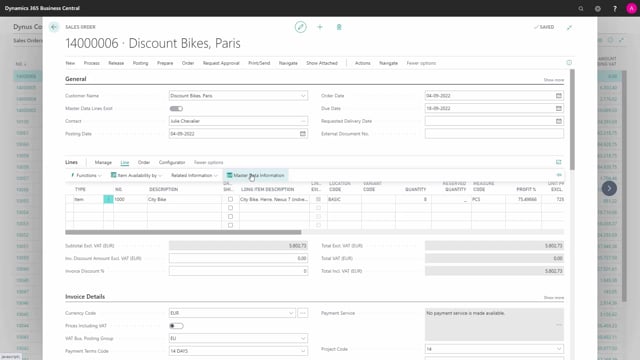Switch to Manage tab in Lines
Screen dimensions: 640x360
tap(103, 162)
